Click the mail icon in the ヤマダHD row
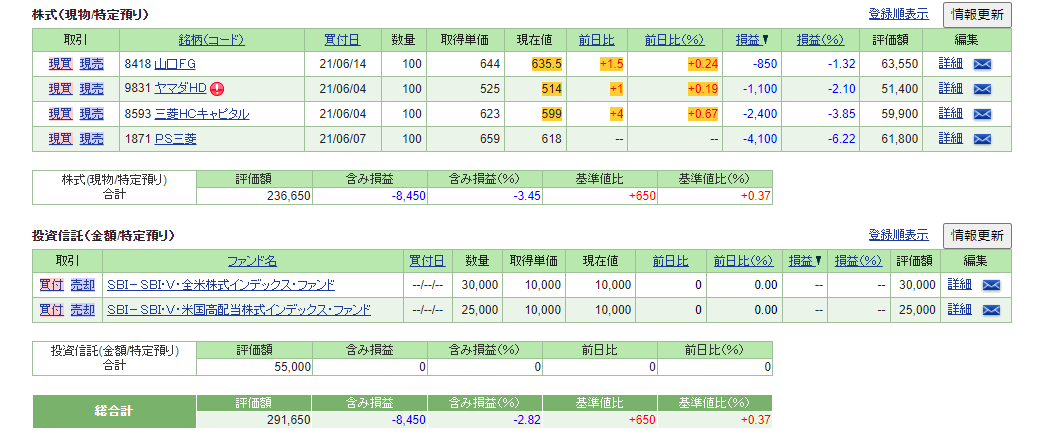1041x445 pixels. [x=982, y=89]
